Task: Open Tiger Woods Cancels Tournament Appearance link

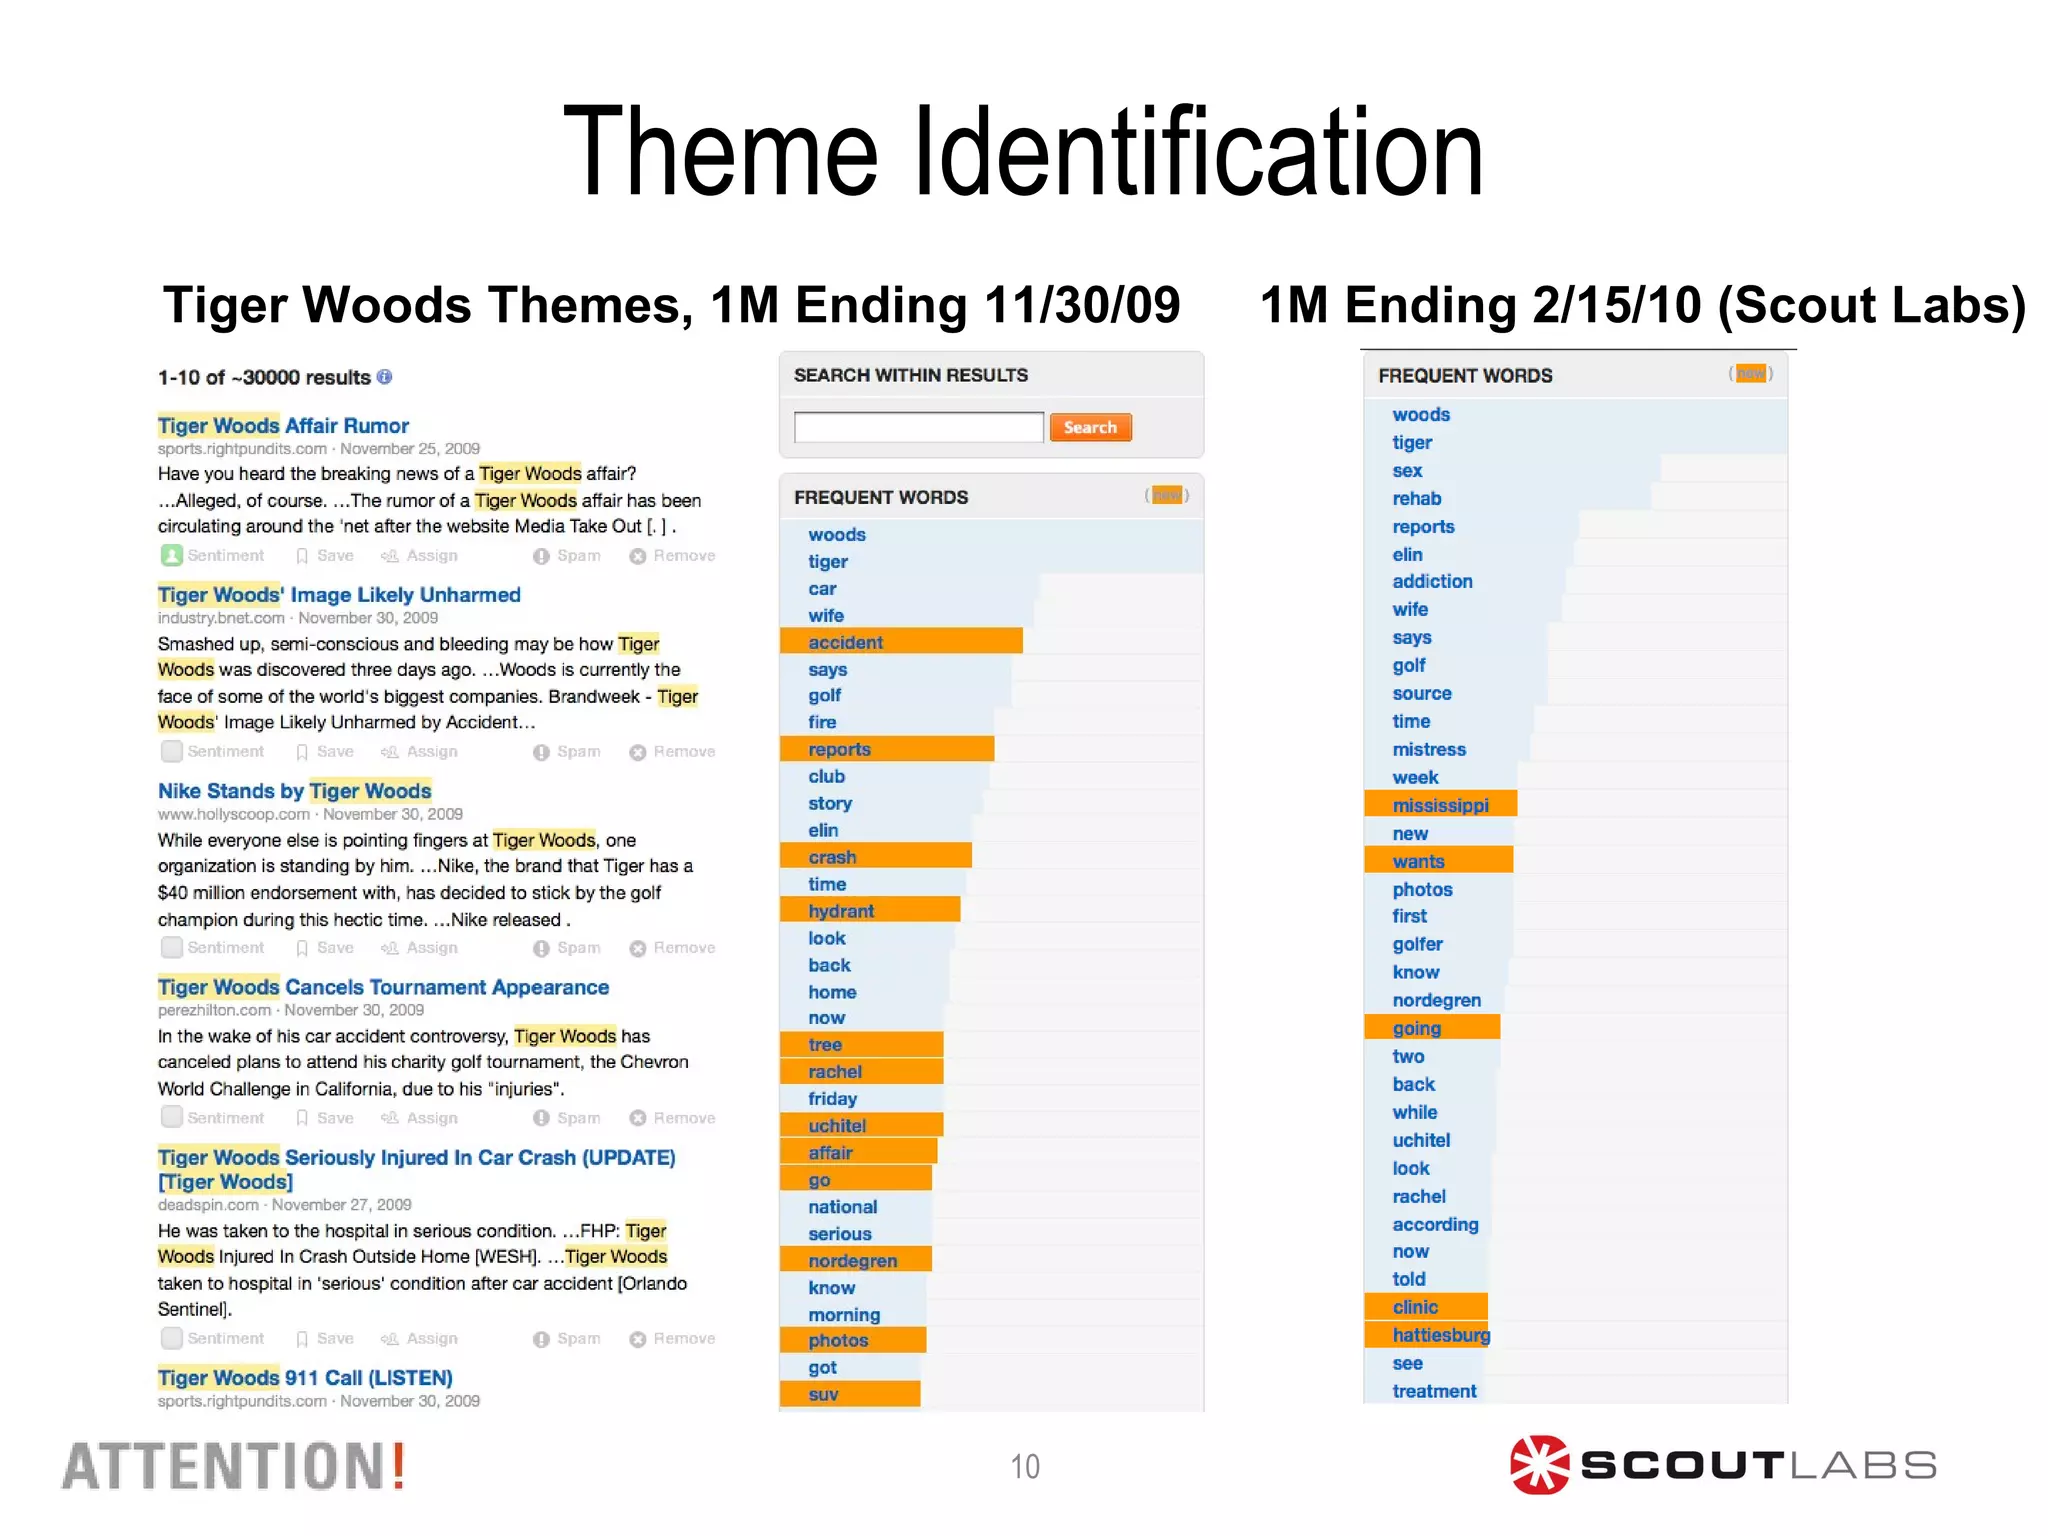Action: [383, 988]
